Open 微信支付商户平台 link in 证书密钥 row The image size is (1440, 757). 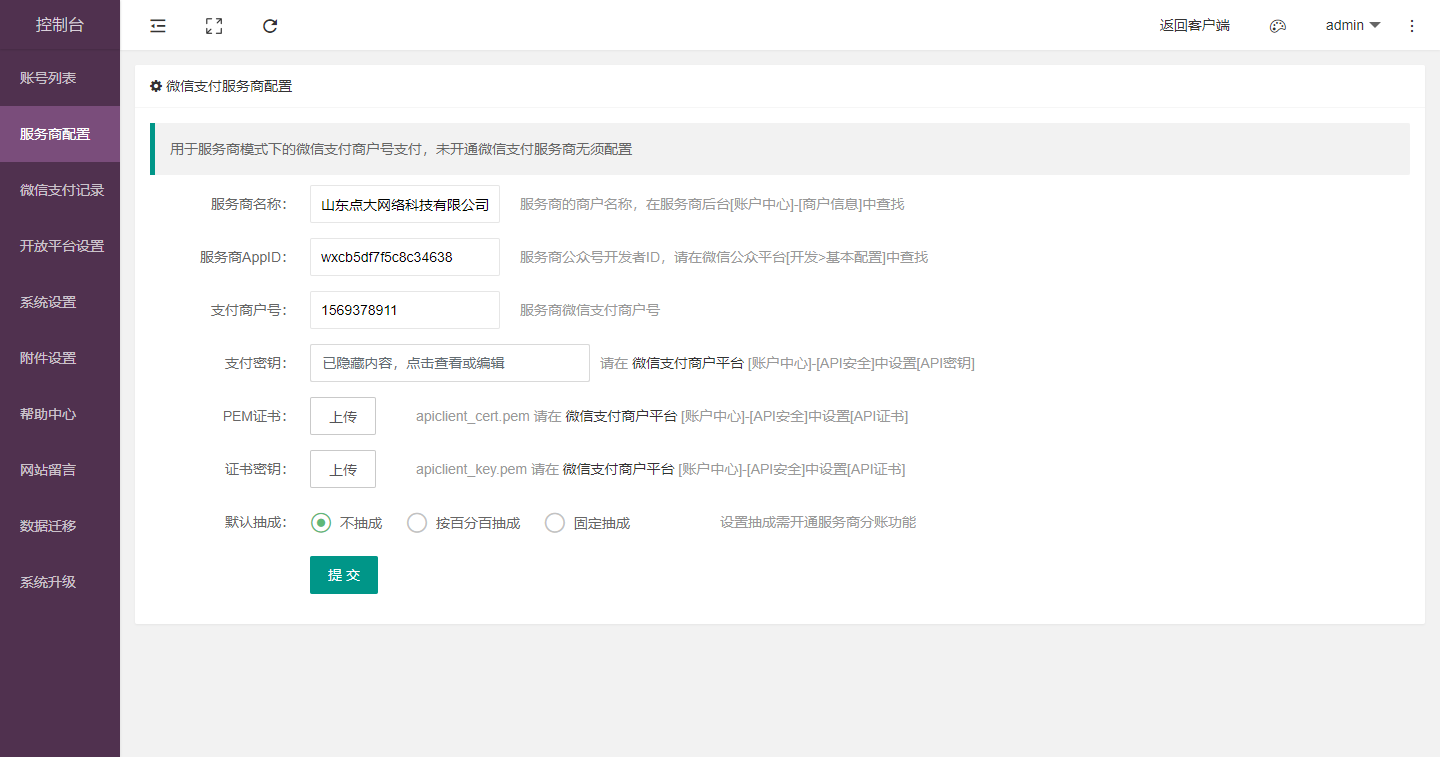pos(618,469)
